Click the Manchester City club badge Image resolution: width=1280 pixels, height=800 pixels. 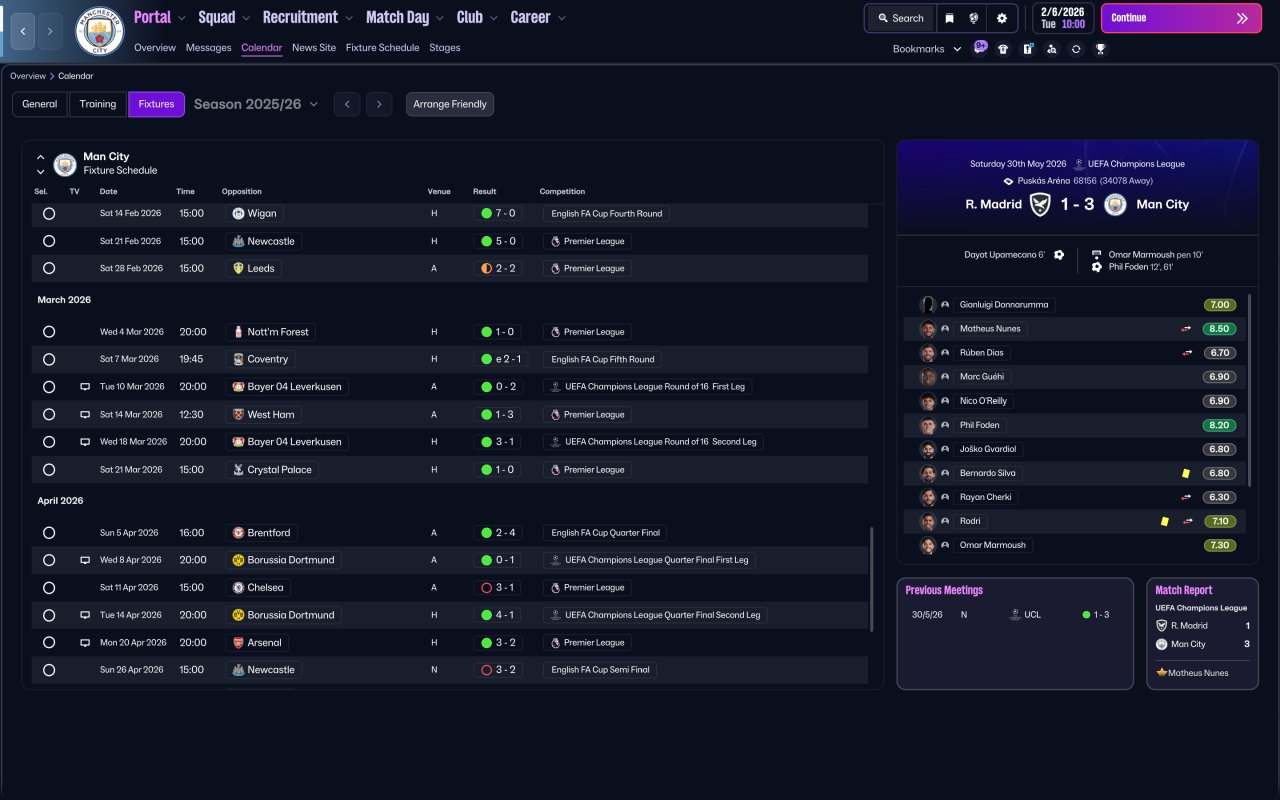(x=99, y=31)
